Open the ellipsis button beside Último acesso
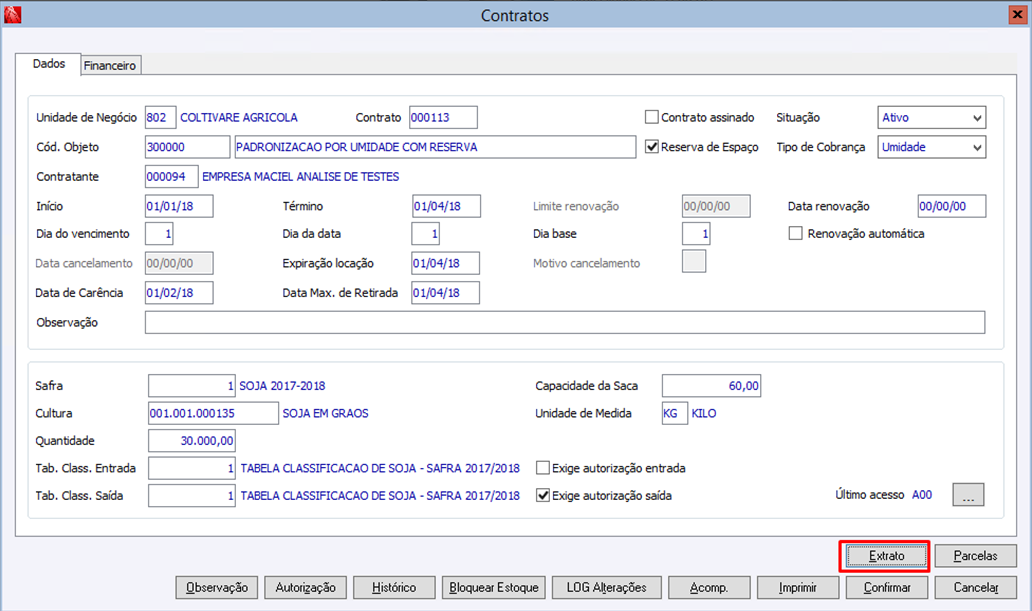Viewport: 1032px width, 611px height. 968,495
